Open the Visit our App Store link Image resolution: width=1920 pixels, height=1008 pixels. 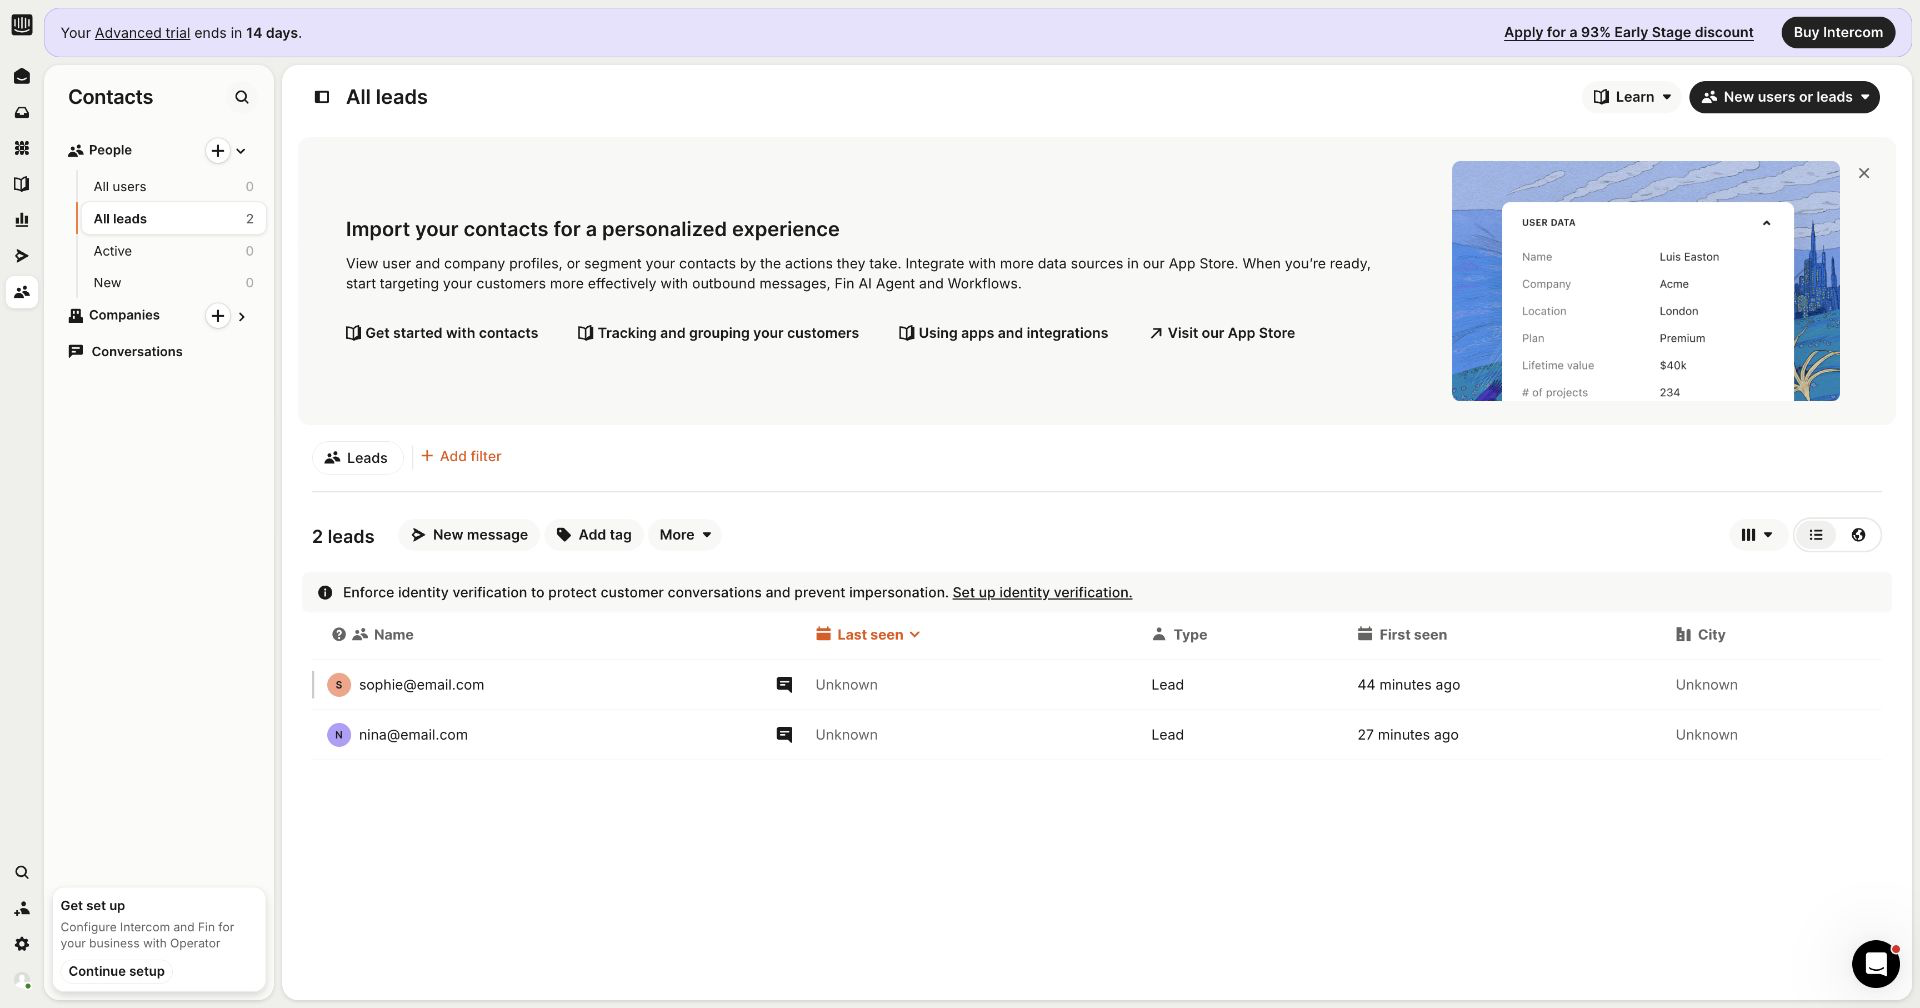coord(1221,333)
